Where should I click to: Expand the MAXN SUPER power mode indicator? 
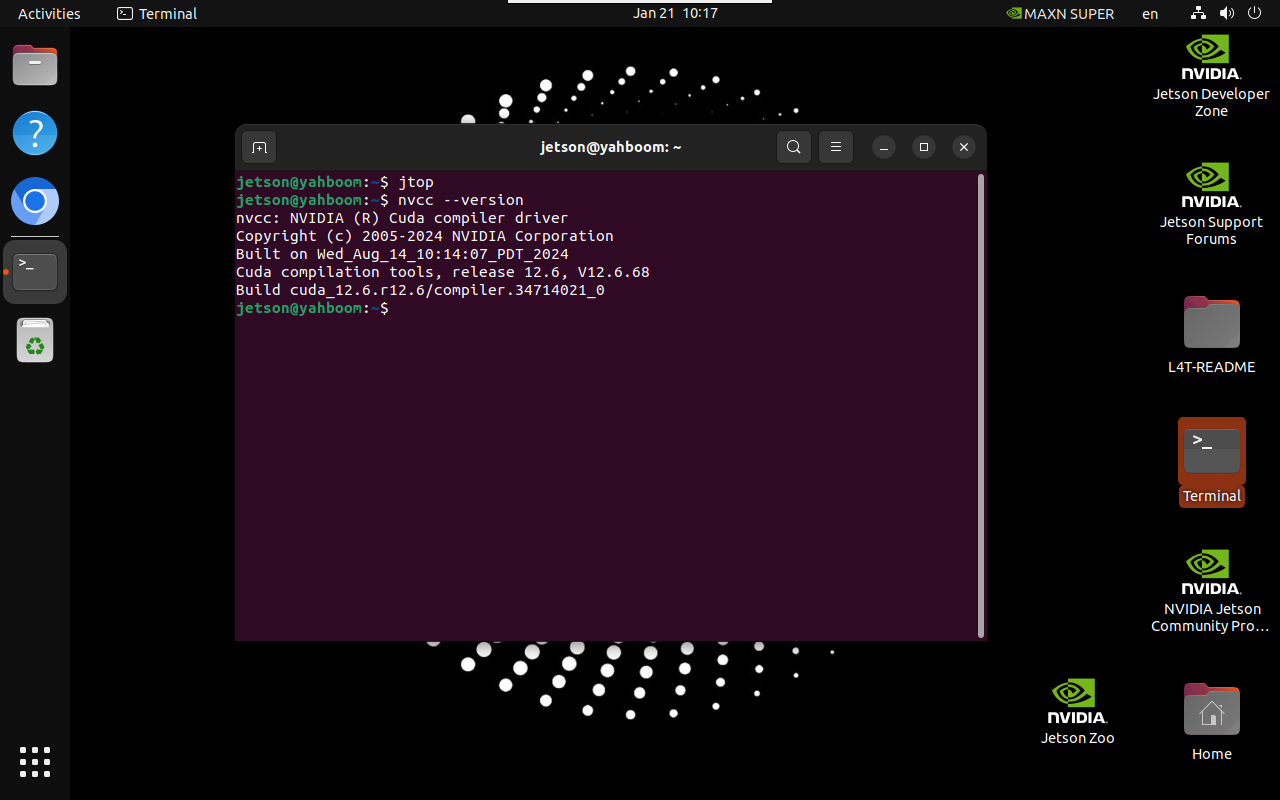pyautogui.click(x=1060, y=13)
